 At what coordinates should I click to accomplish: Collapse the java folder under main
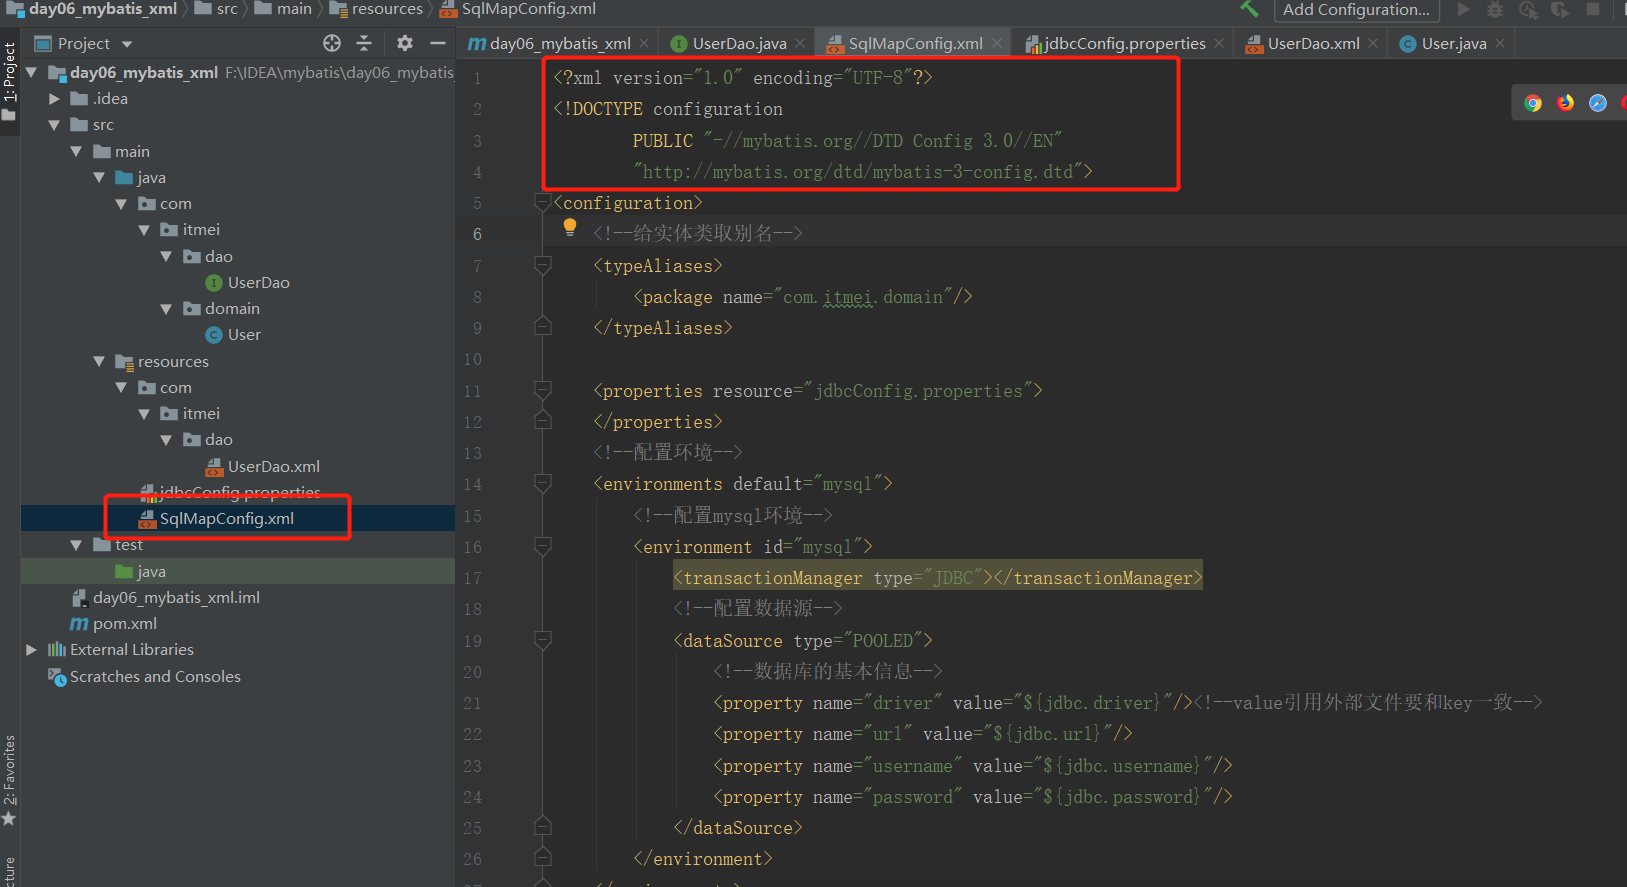99,177
